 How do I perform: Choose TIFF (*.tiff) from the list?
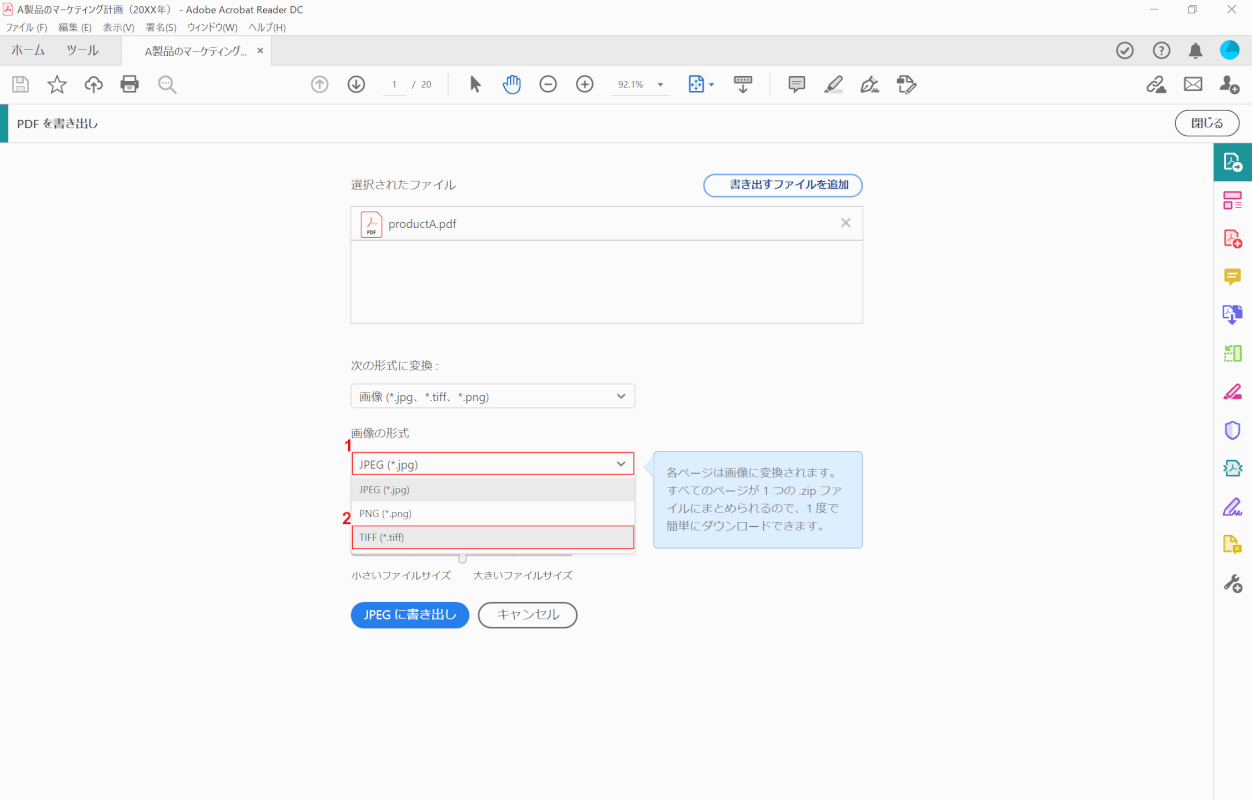pyautogui.click(x=492, y=537)
